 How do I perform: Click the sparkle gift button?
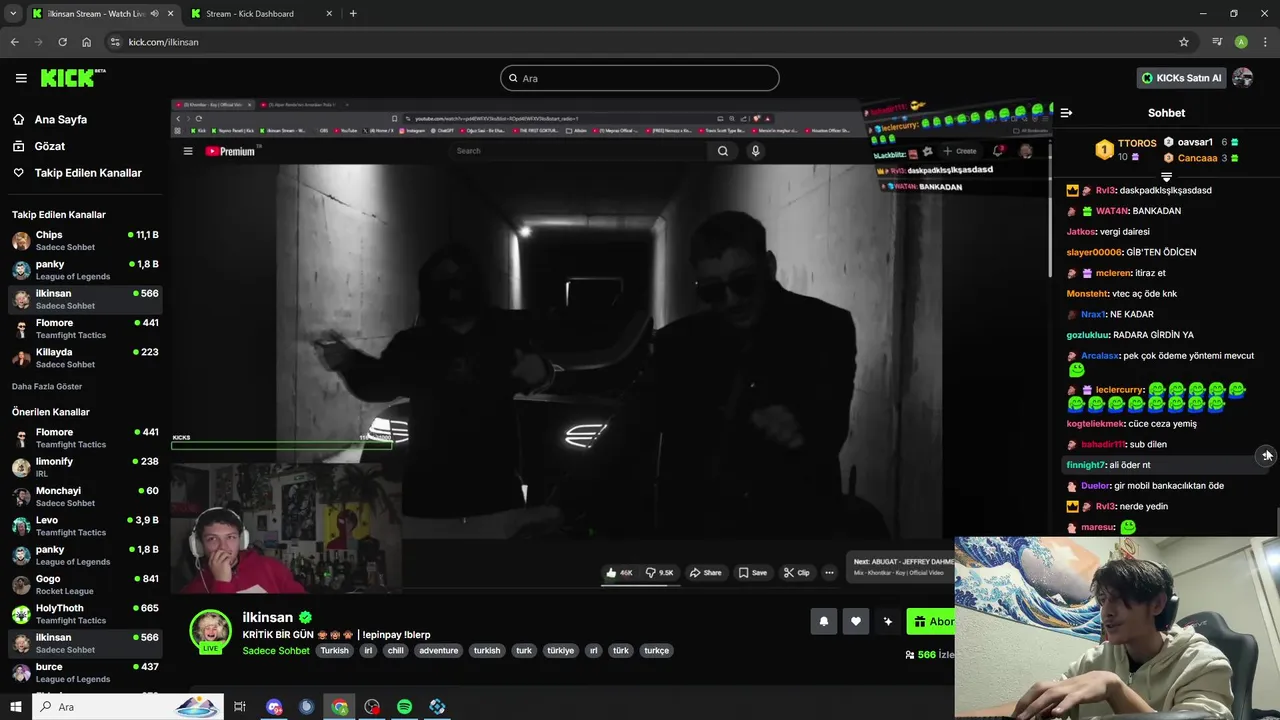tap(887, 621)
